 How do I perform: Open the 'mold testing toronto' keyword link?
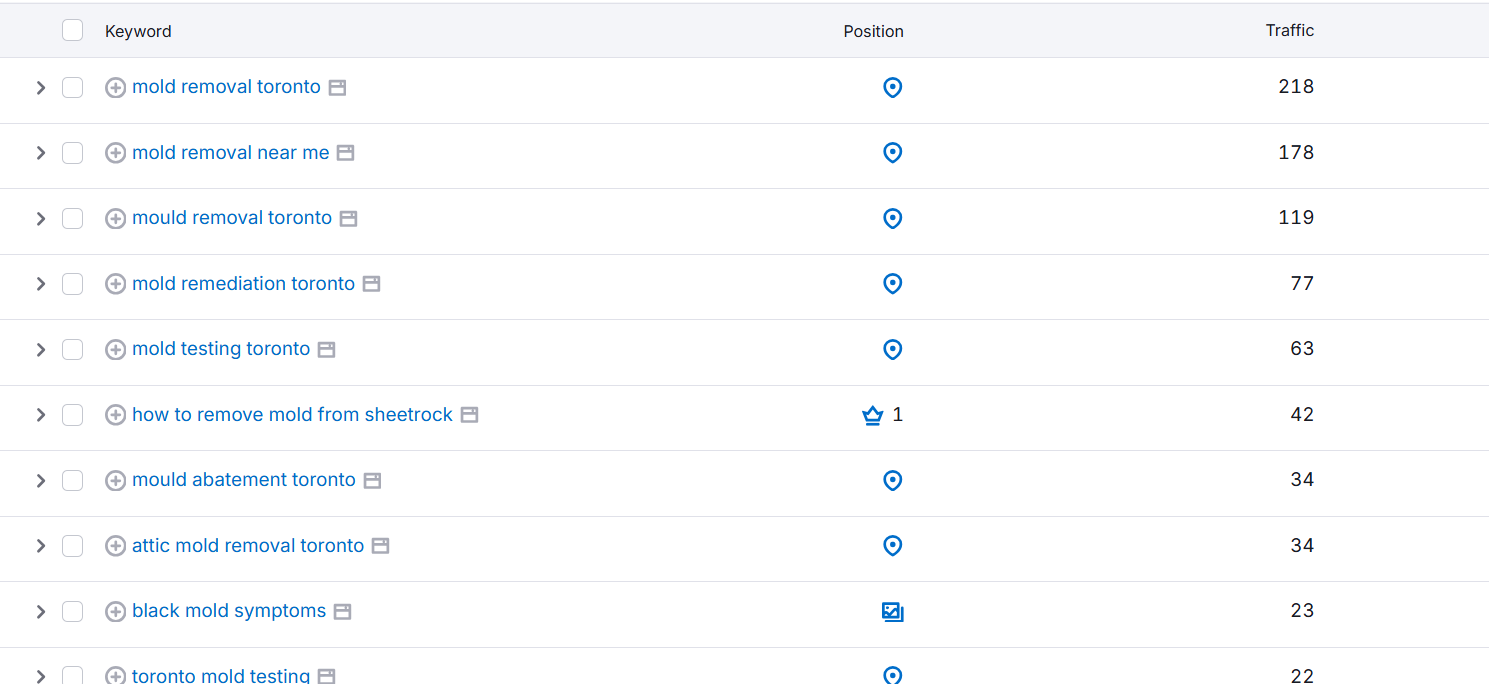pos(221,349)
